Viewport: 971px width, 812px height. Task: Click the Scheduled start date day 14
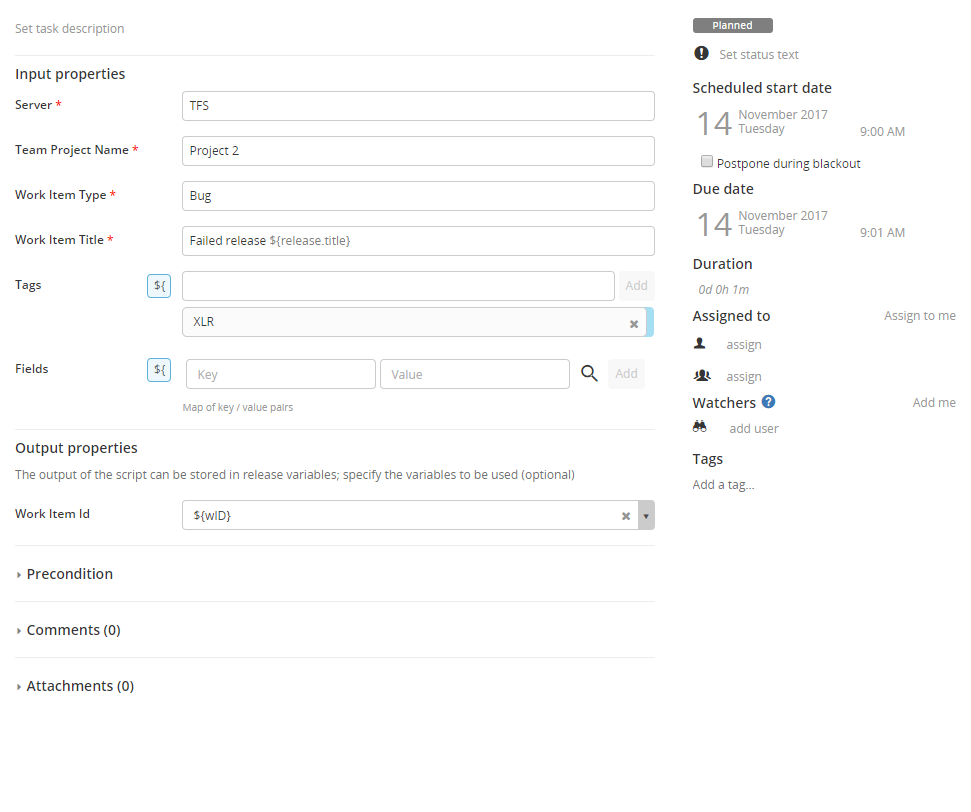click(714, 123)
